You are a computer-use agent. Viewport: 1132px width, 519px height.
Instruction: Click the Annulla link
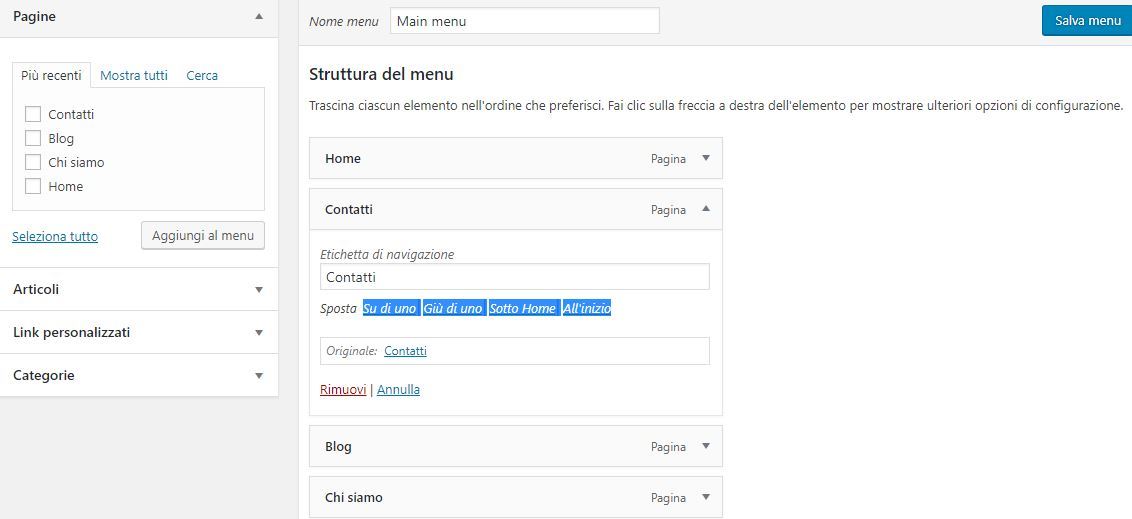point(398,389)
